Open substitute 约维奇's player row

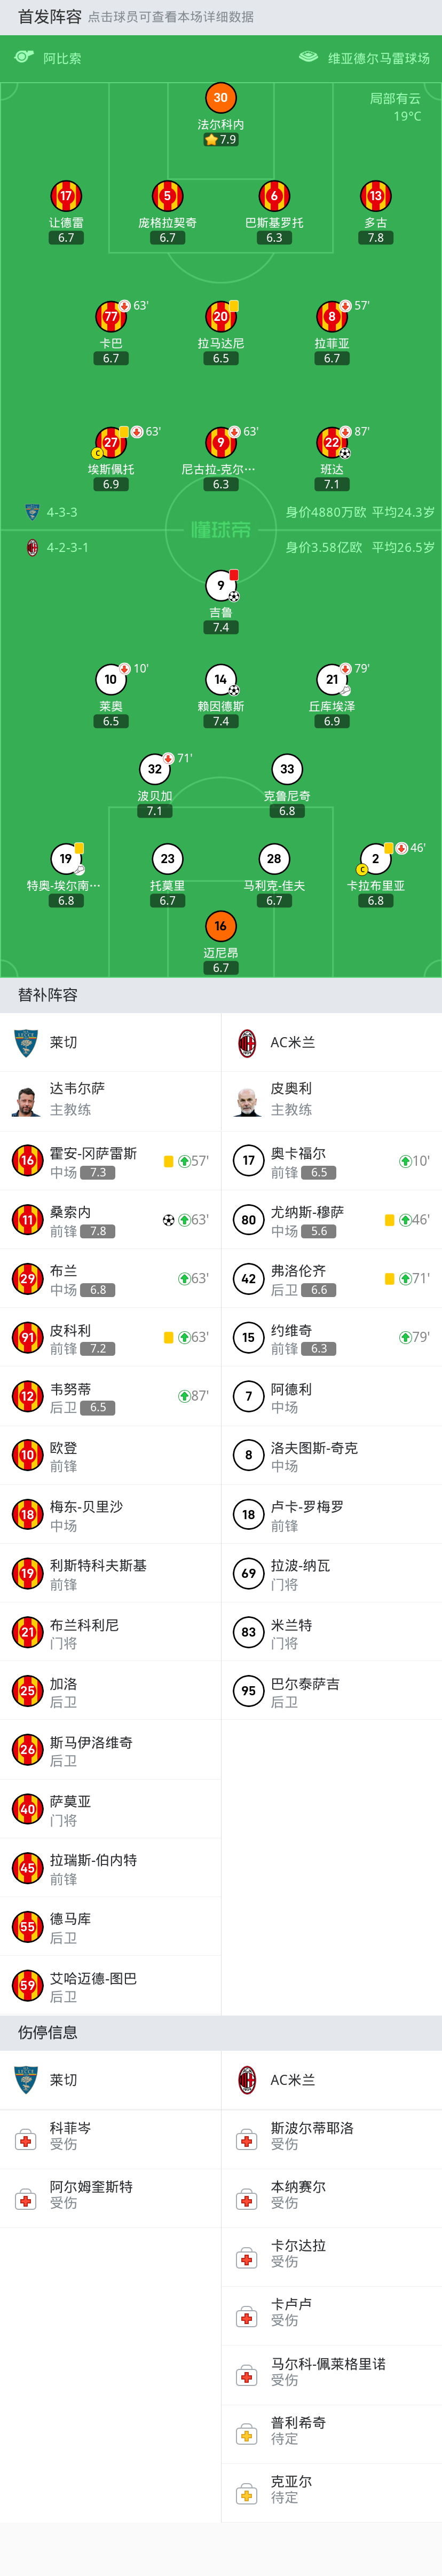tap(331, 1337)
